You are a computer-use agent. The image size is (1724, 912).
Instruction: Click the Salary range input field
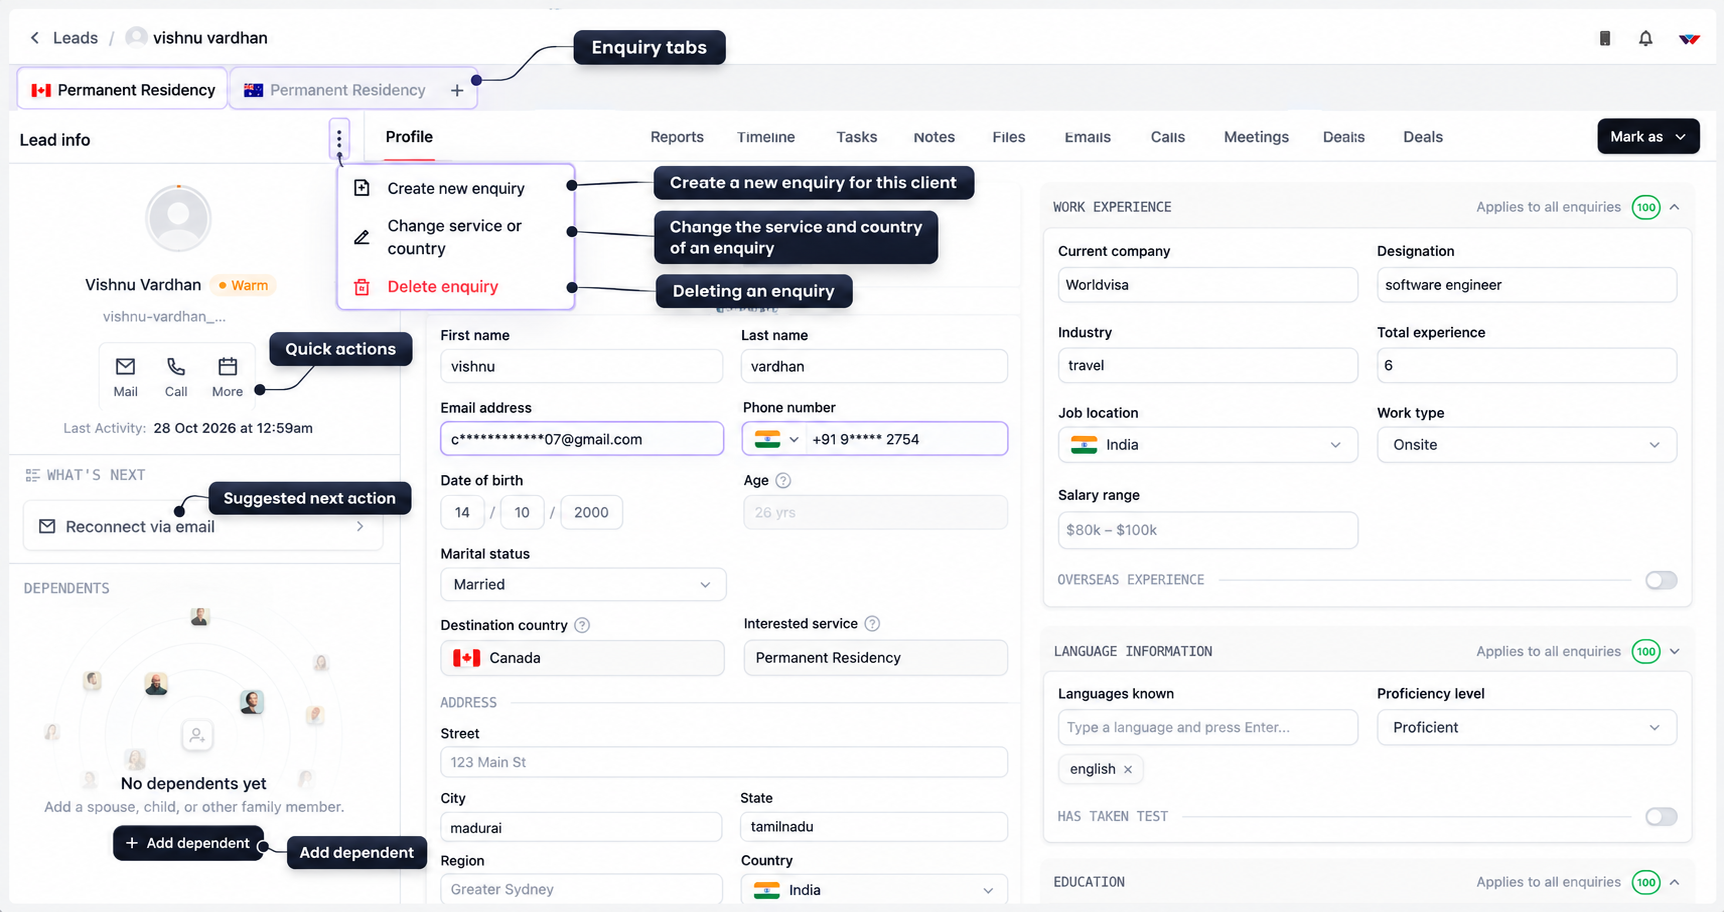[x=1207, y=530]
